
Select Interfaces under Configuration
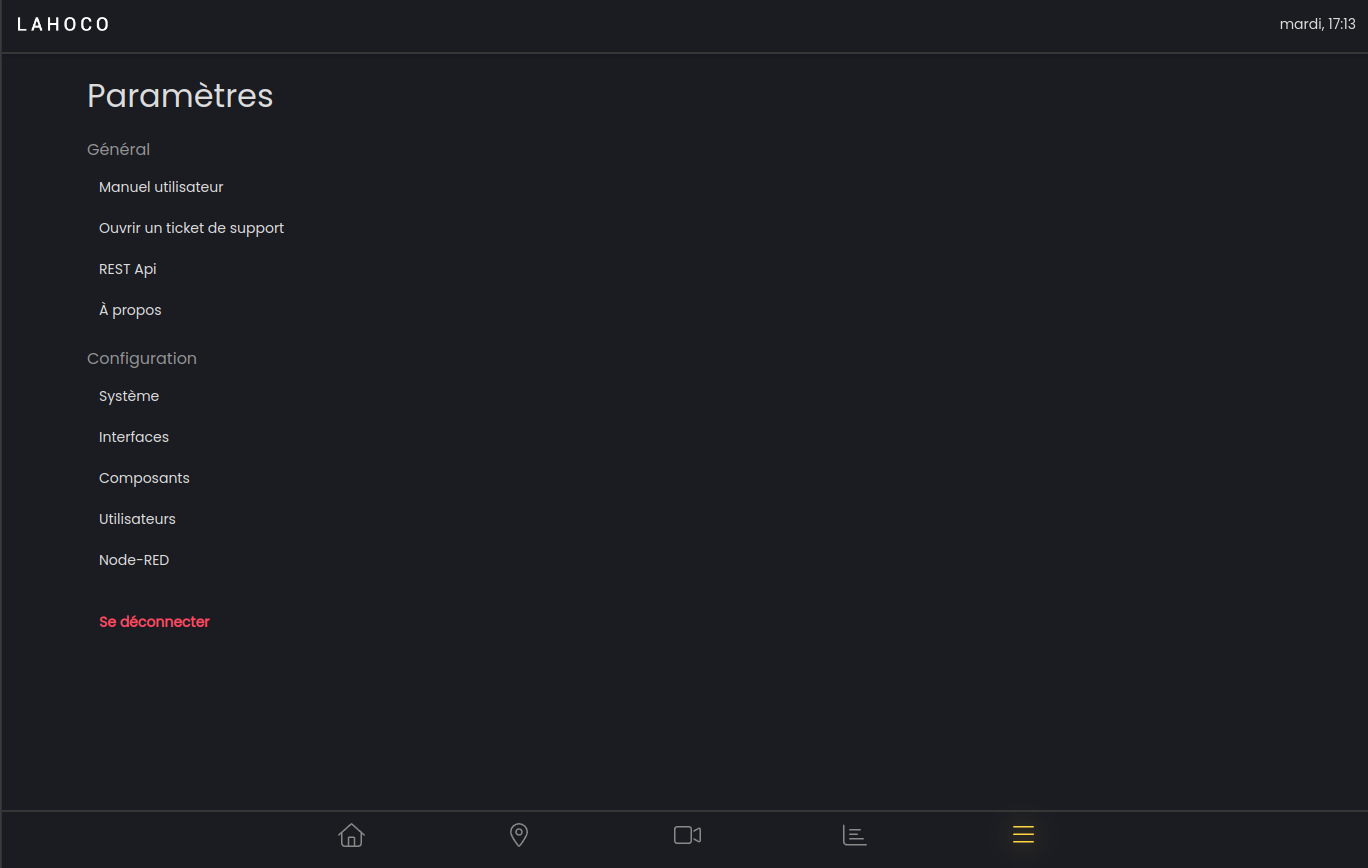(134, 437)
